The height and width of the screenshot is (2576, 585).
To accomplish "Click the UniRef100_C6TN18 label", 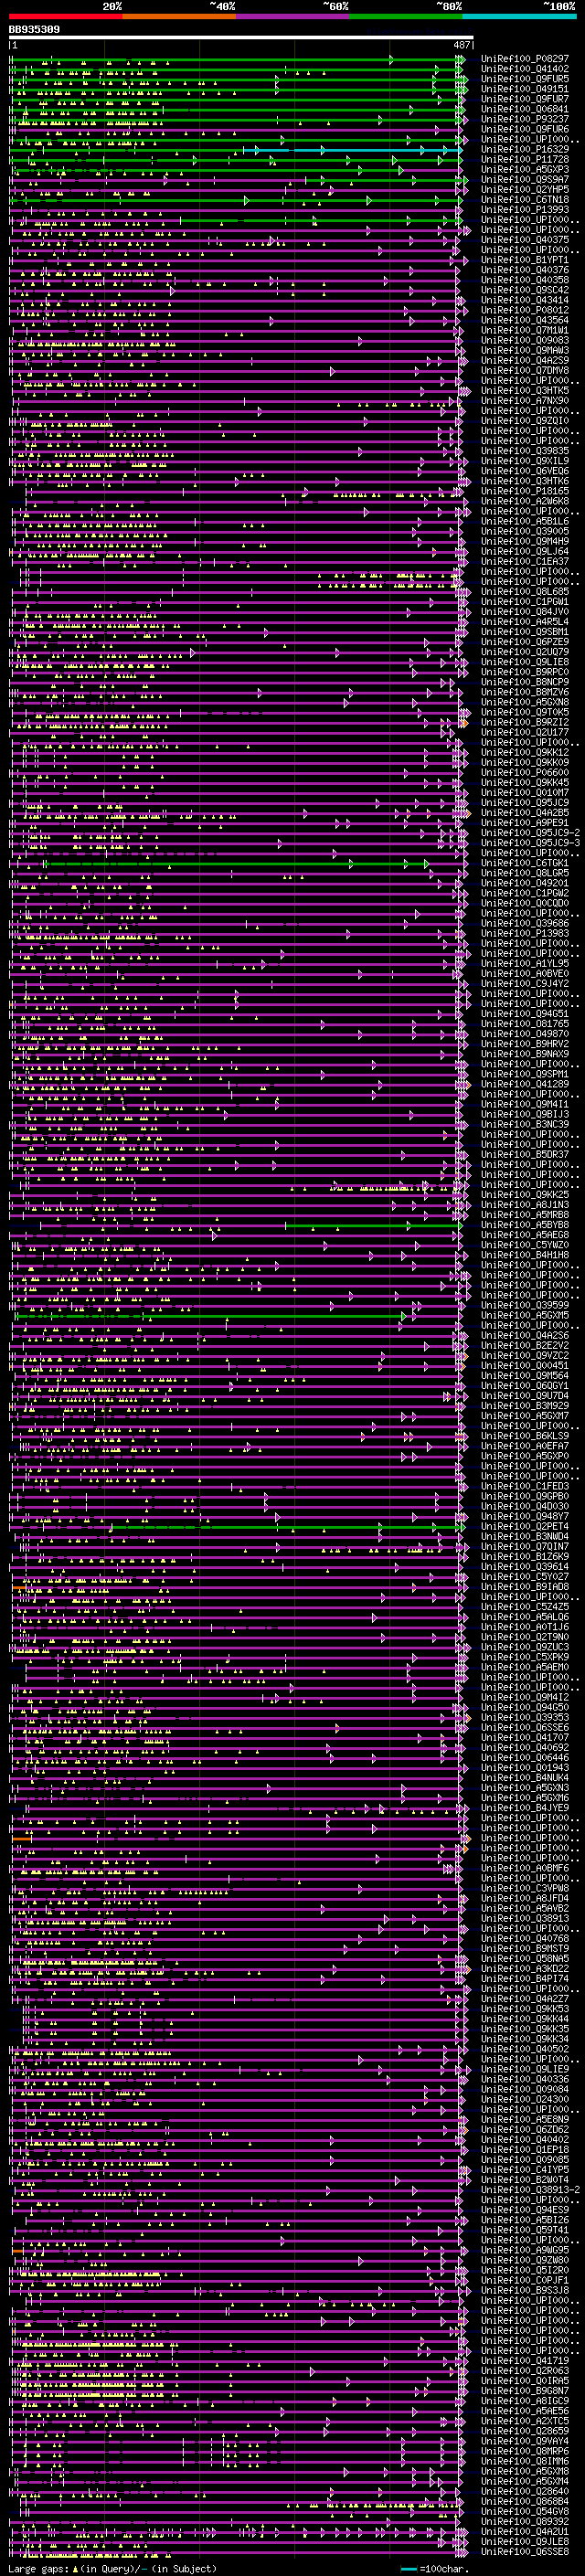I will pos(524,200).
